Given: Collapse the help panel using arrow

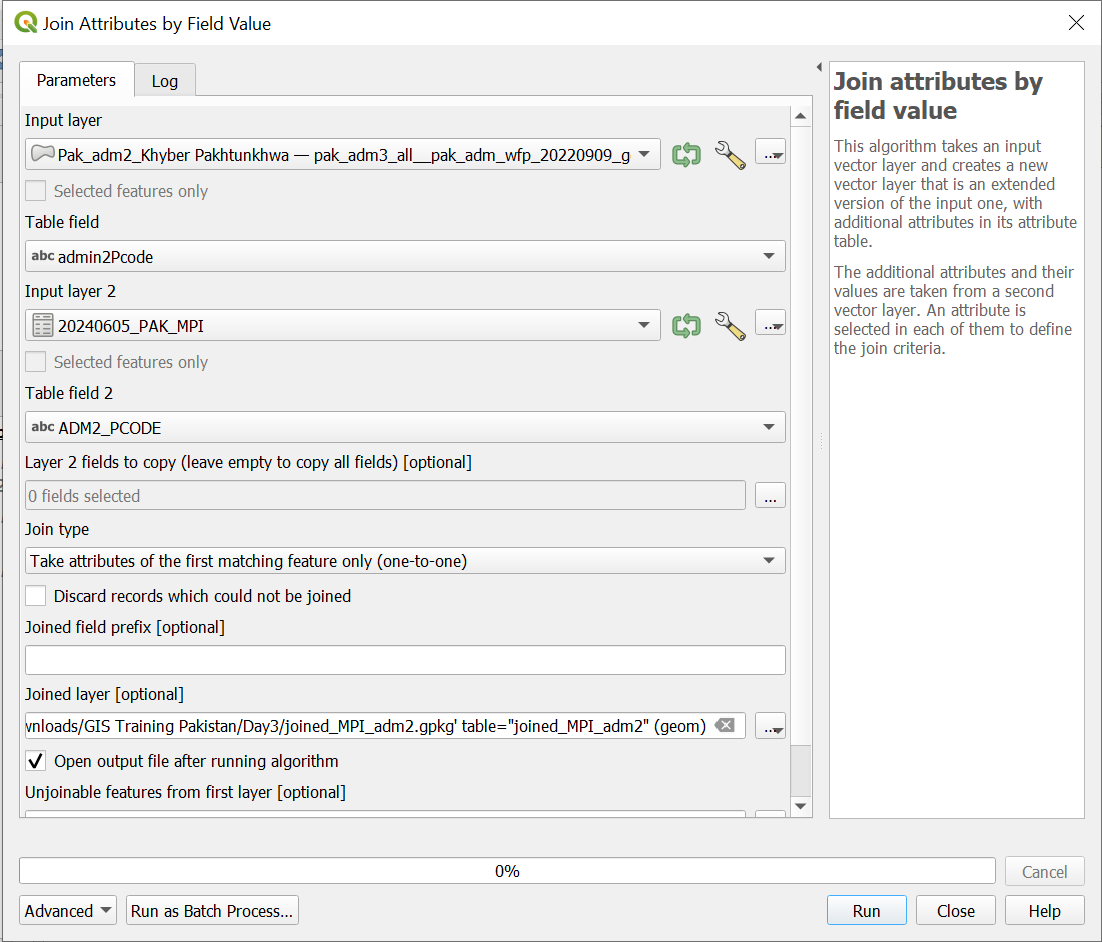Looking at the screenshot, I should [819, 67].
